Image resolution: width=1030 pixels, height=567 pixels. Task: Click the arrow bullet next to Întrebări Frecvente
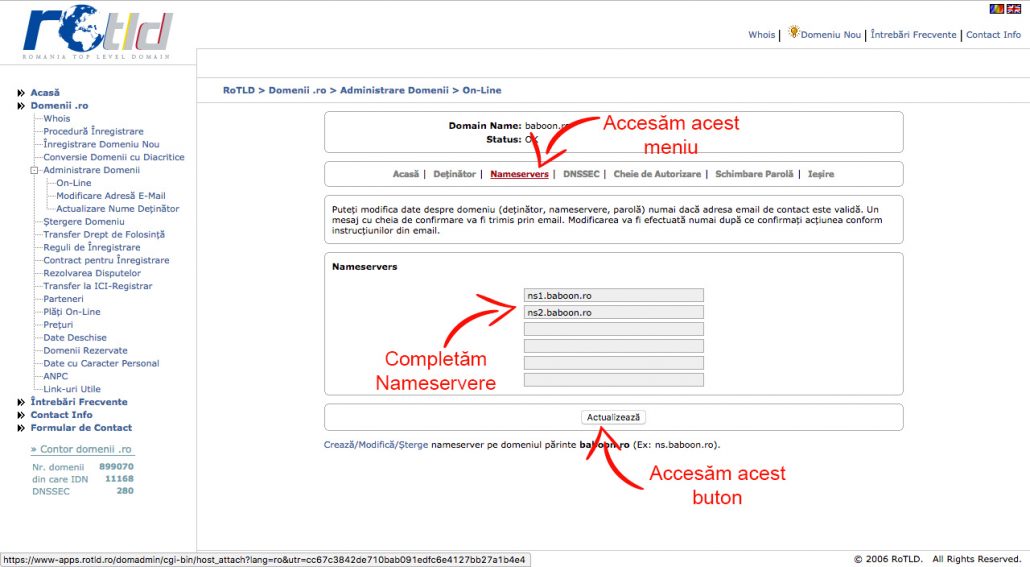pos(21,402)
